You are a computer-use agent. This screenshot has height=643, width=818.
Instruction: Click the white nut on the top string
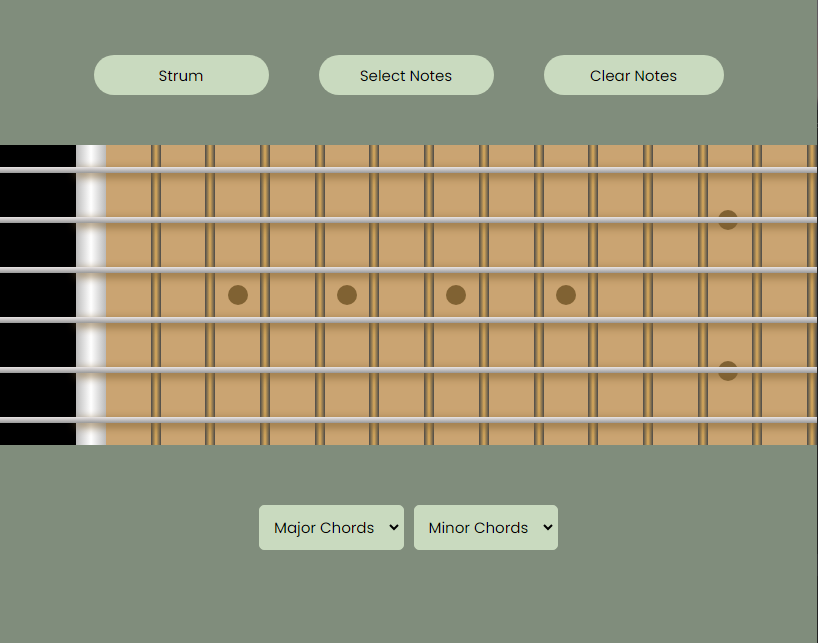tap(91, 170)
